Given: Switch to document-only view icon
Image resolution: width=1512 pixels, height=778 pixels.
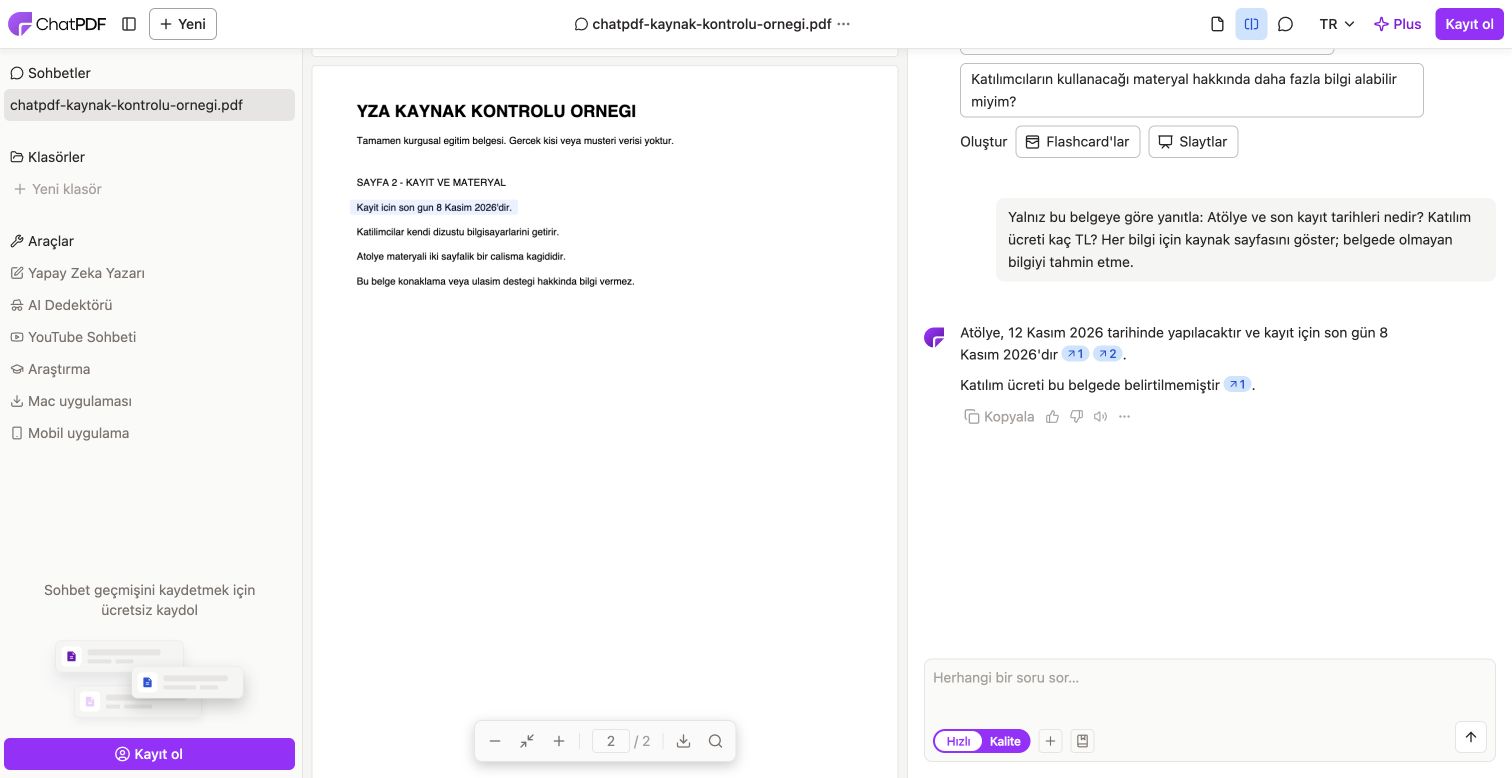Looking at the screenshot, I should 1217,24.
